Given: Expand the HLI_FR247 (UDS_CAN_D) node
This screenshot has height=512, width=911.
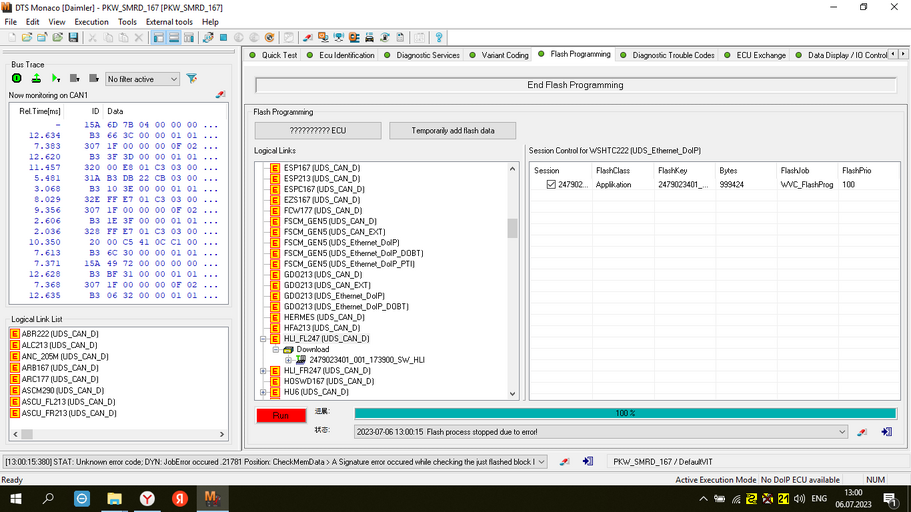Looking at the screenshot, I should click(x=263, y=371).
